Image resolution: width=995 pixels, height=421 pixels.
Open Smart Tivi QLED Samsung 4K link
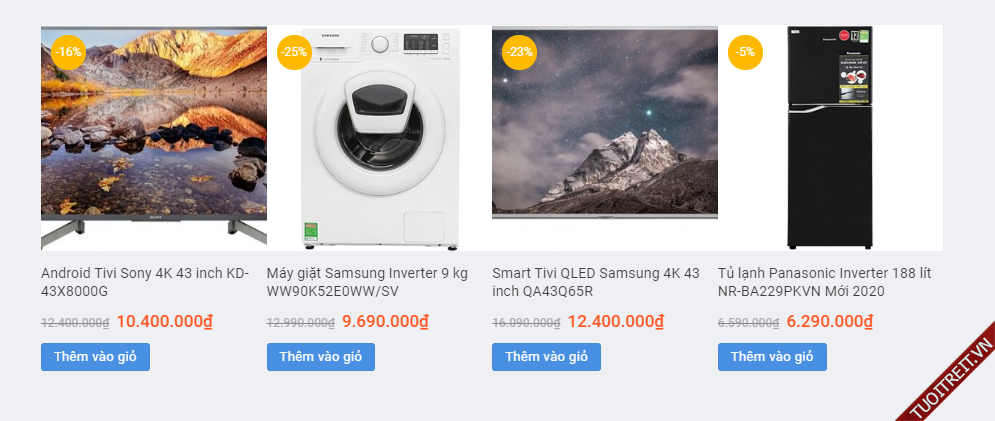596,282
